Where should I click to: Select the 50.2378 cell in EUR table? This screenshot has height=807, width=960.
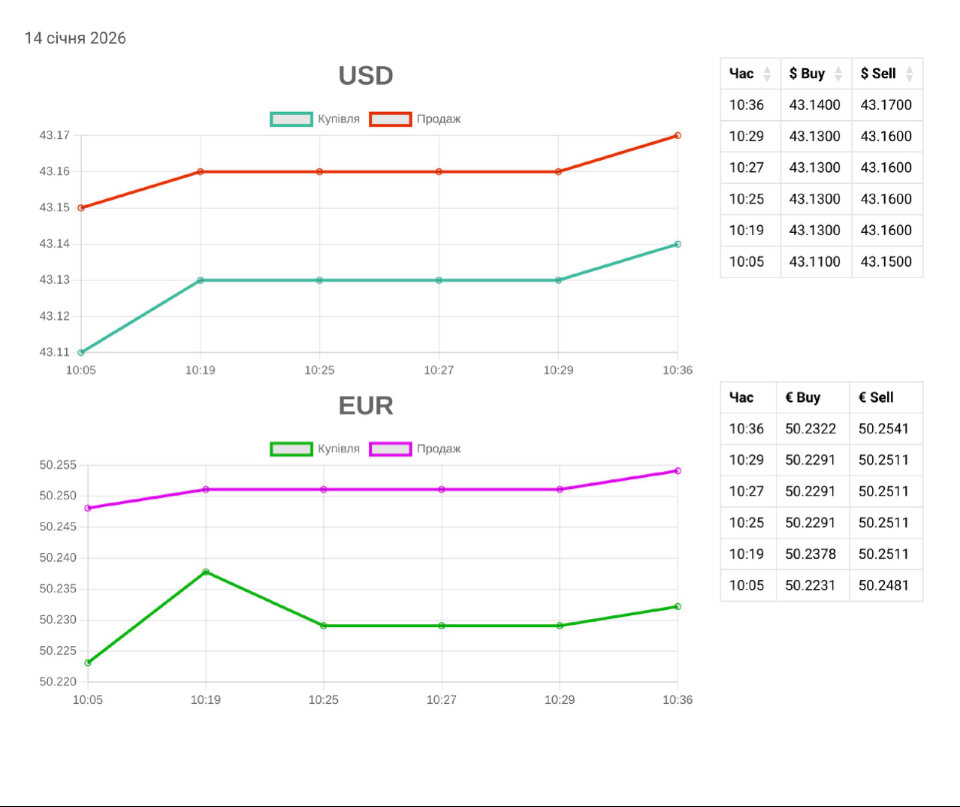pyautogui.click(x=811, y=554)
